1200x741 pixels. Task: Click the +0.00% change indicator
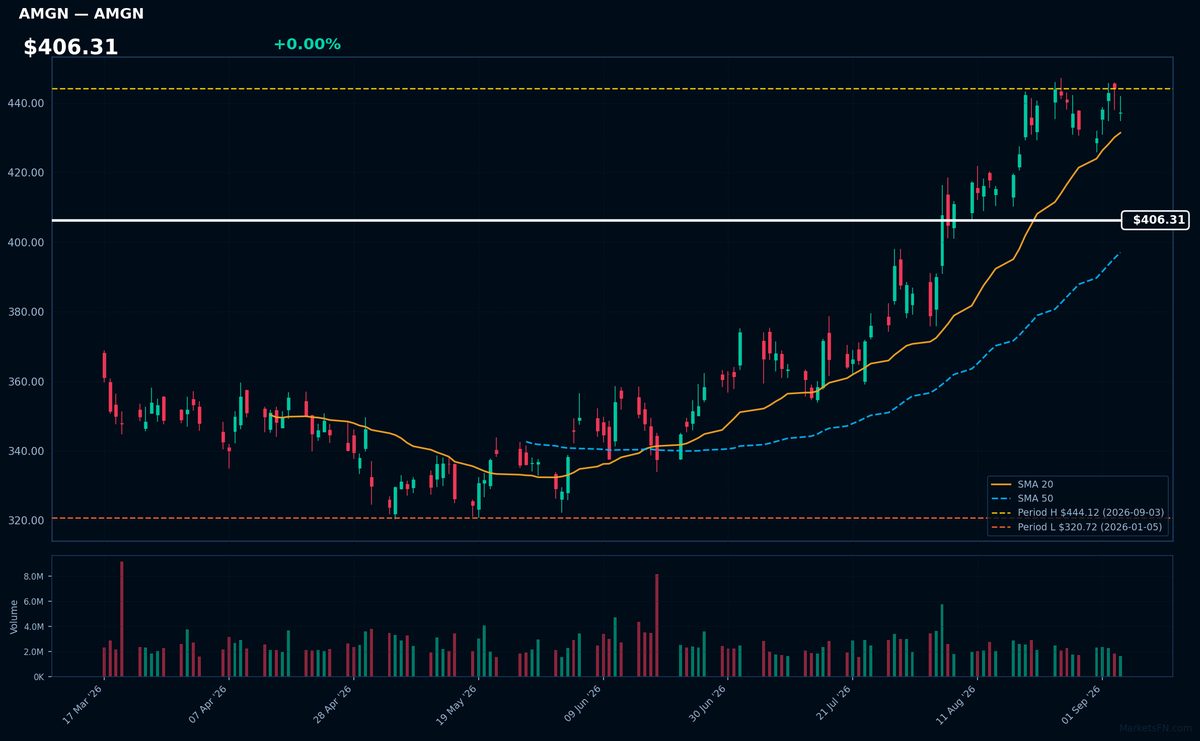pyautogui.click(x=307, y=44)
